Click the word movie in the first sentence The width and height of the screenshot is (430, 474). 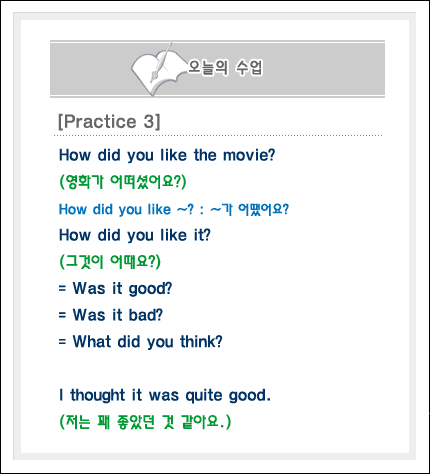point(249,155)
